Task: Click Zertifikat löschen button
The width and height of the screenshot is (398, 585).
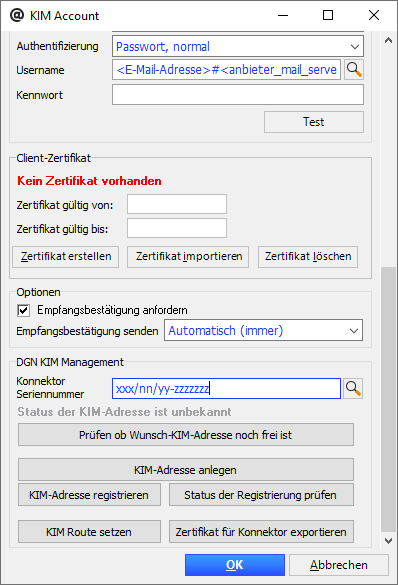Action: [x=308, y=256]
